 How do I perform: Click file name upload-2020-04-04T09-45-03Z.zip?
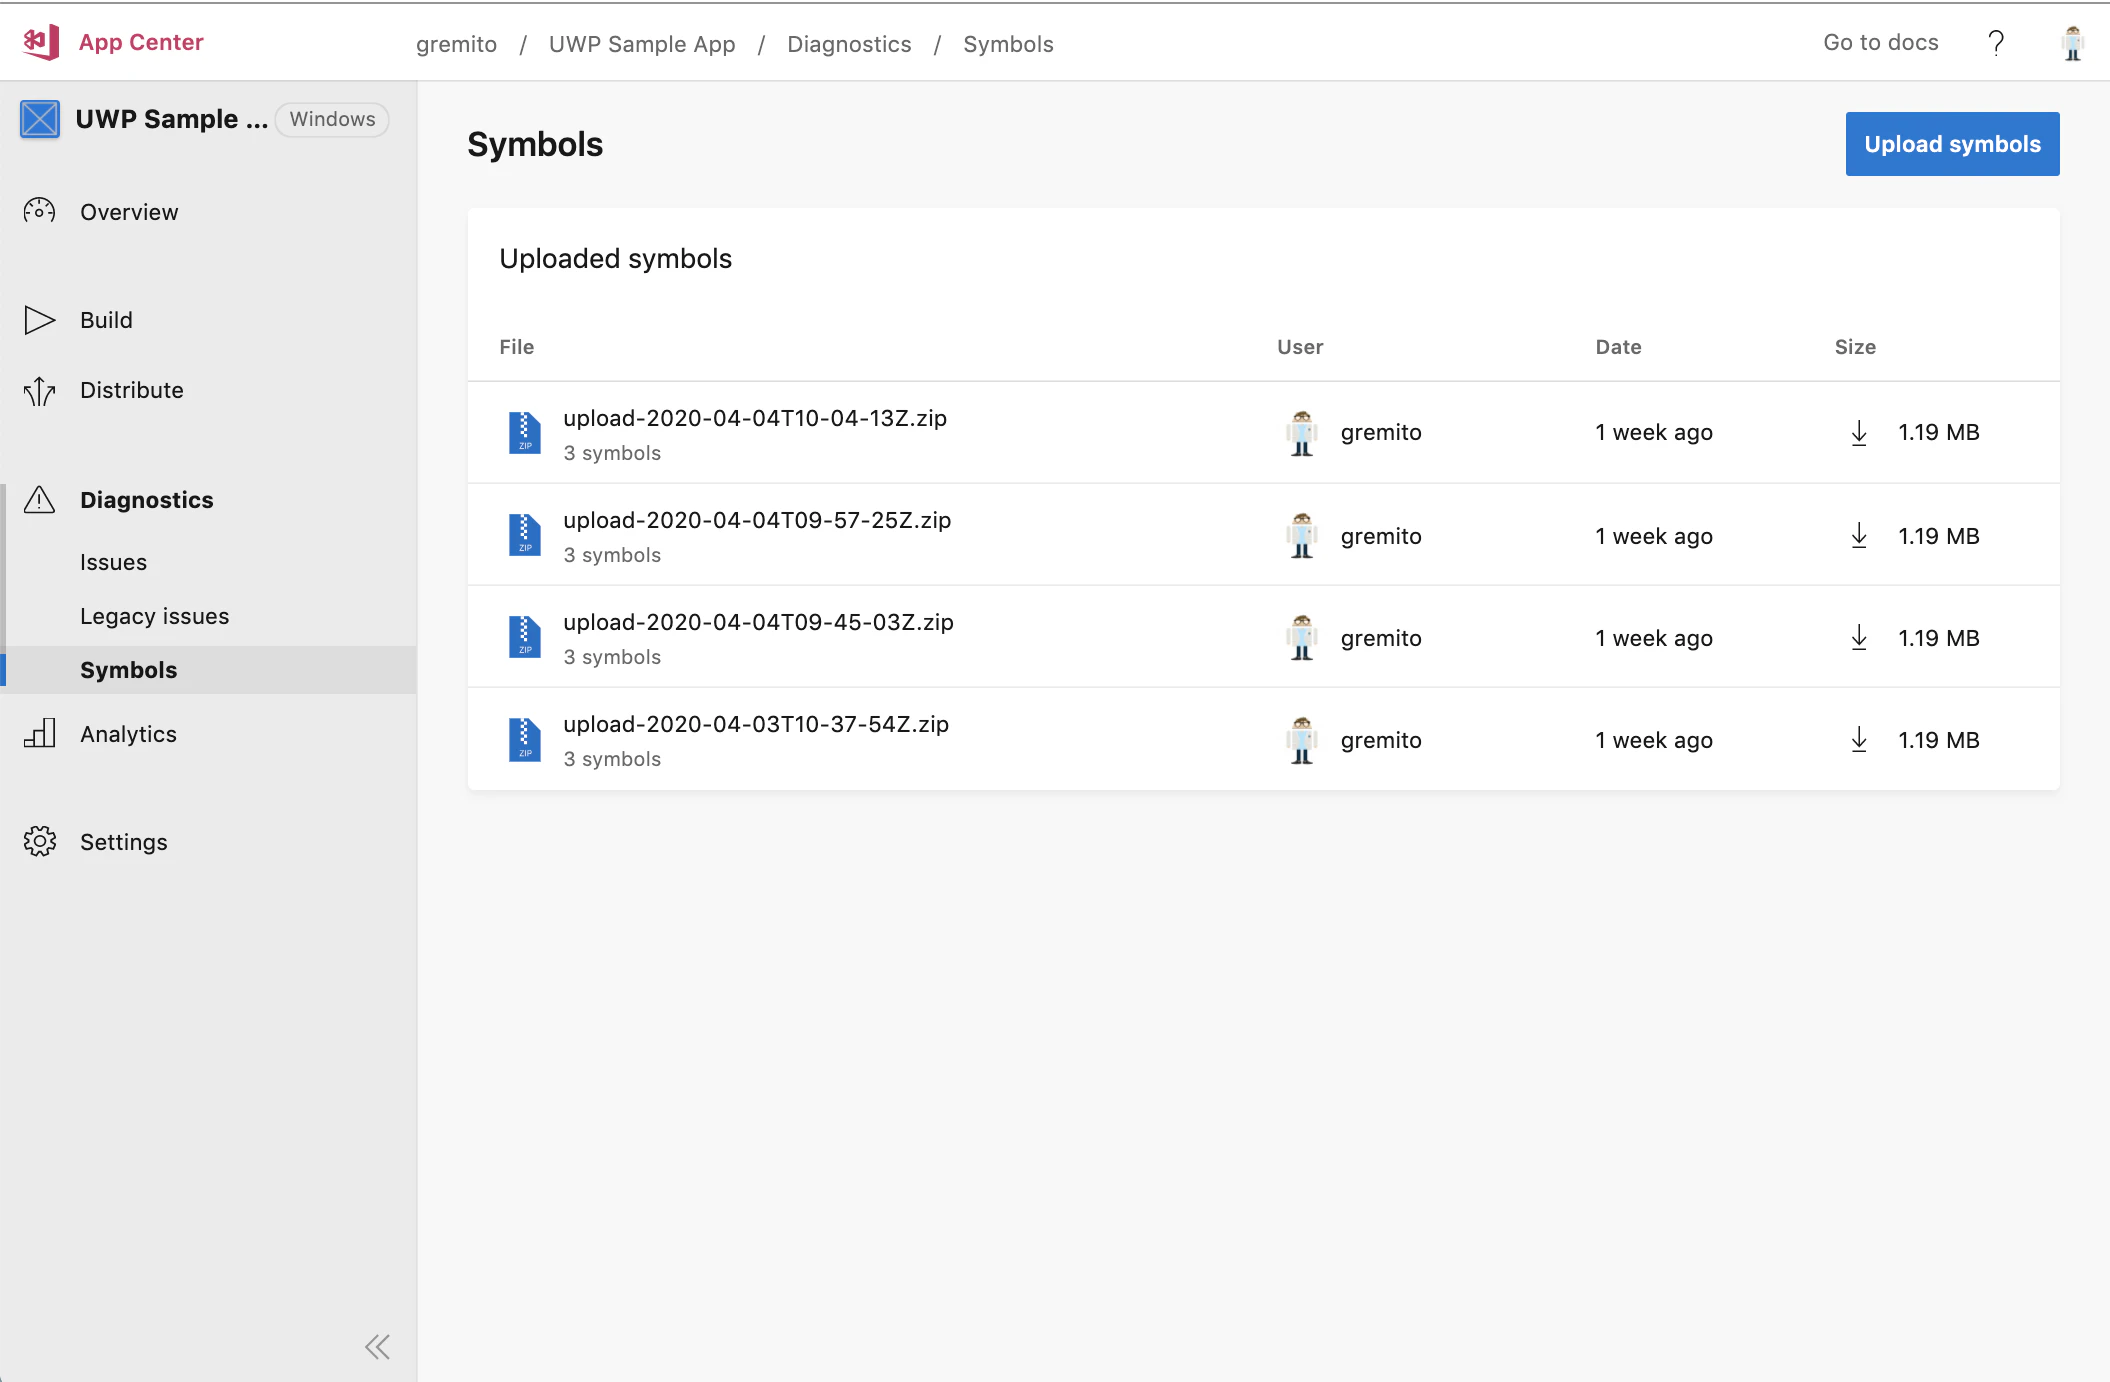(758, 622)
